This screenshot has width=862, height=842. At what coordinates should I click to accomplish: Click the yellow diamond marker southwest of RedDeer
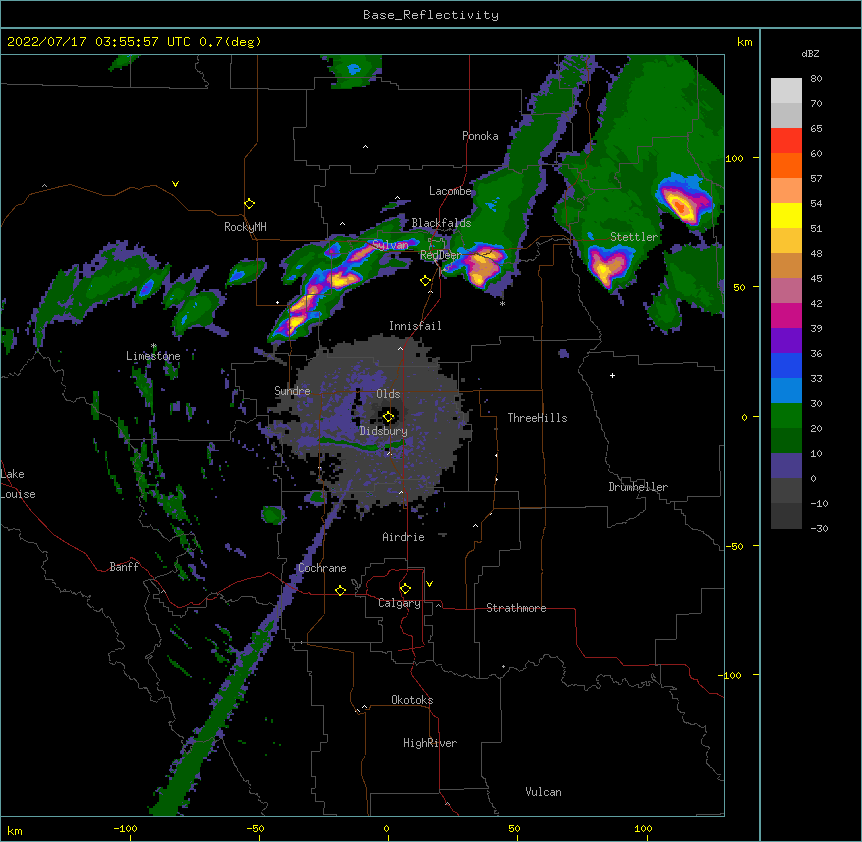click(x=426, y=281)
